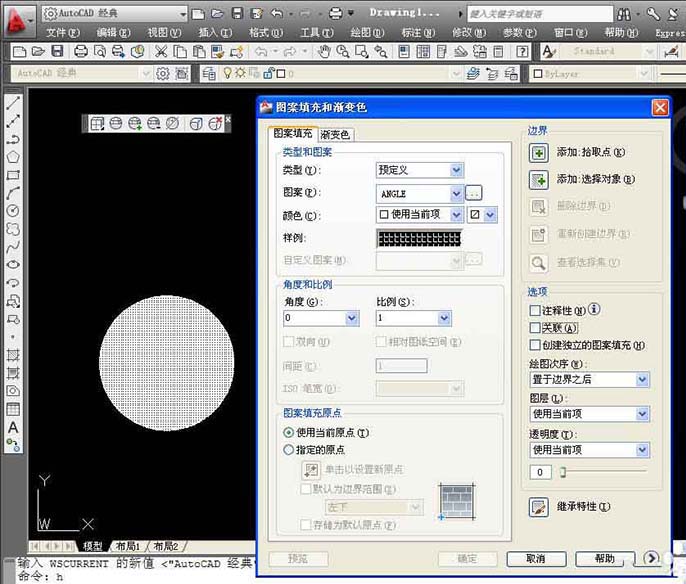Open Layer Properties Manager icon
The image size is (686, 584).
pyautogui.click(x=209, y=73)
